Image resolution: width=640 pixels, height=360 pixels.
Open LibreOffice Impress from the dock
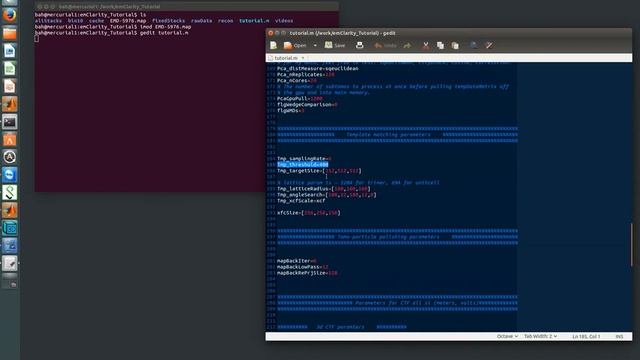coord(10,86)
